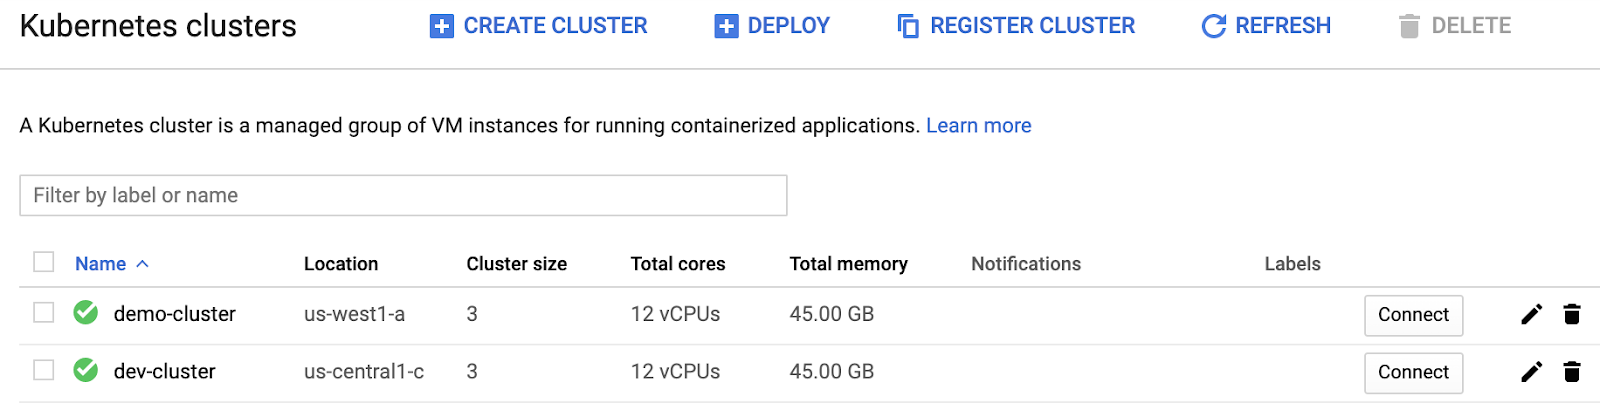Toggle sort arrow next to Name column
The width and height of the screenshot is (1600, 403).
143,264
